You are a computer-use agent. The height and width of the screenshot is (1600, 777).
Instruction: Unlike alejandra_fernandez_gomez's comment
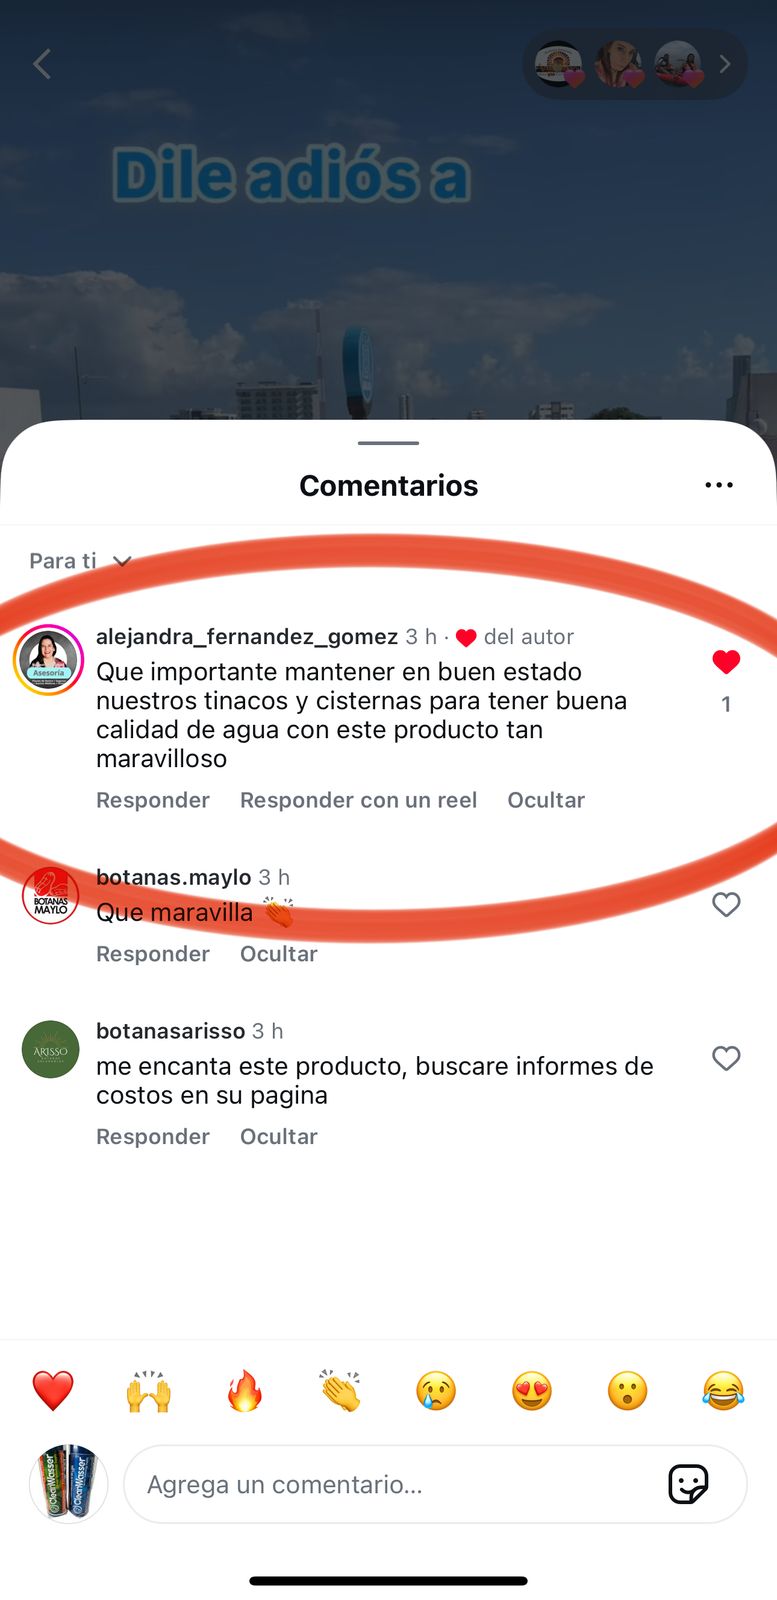726,661
